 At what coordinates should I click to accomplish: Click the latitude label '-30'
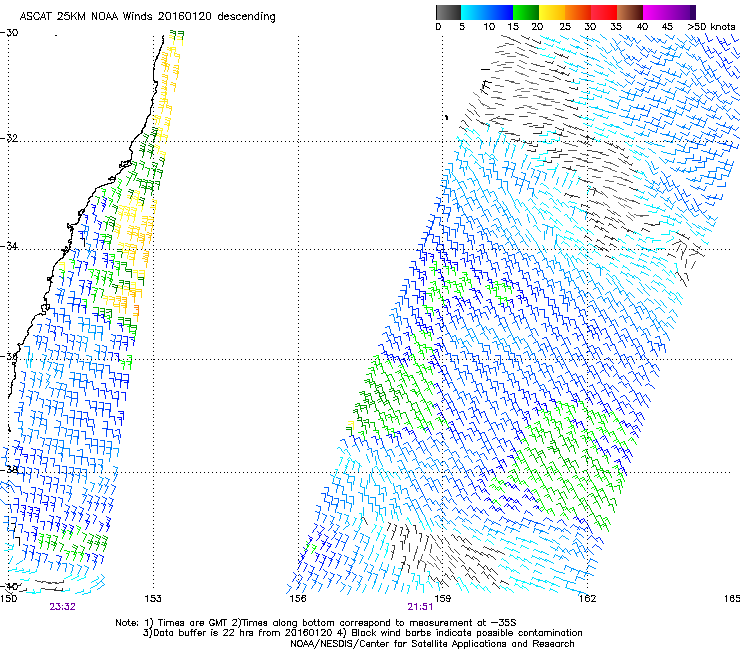pos(9,33)
